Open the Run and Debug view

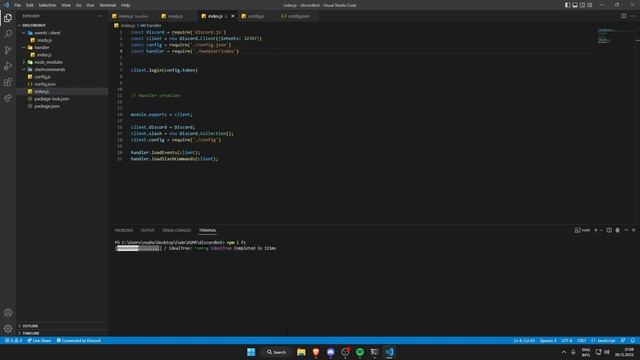(x=8, y=66)
